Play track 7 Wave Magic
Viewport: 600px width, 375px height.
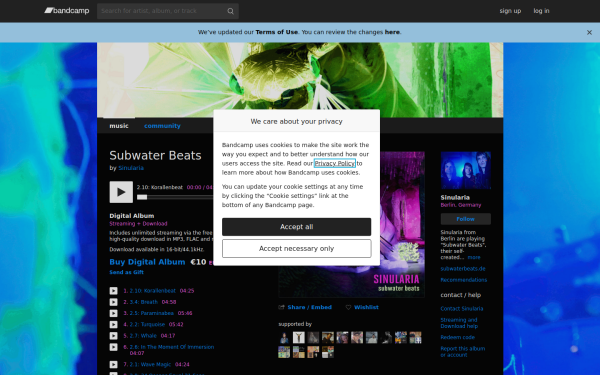[x=114, y=365]
